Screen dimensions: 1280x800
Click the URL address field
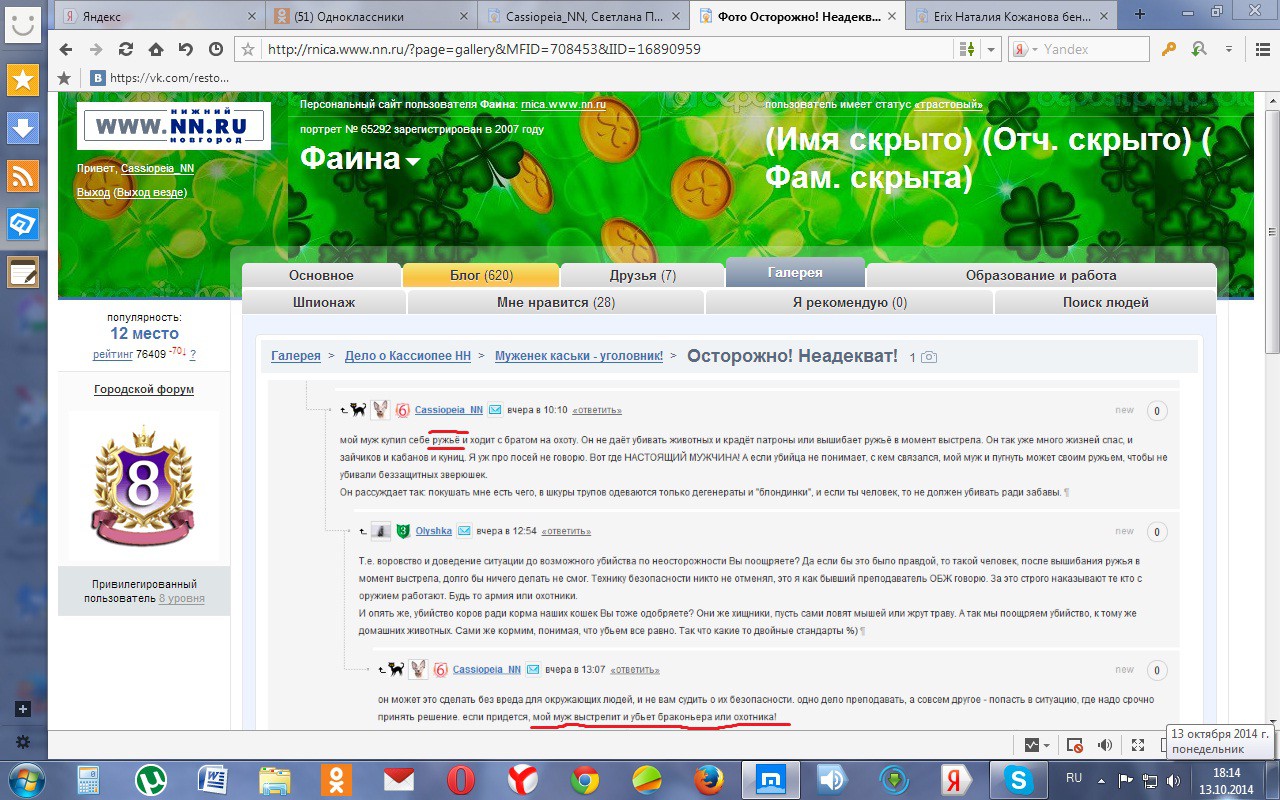tap(608, 49)
